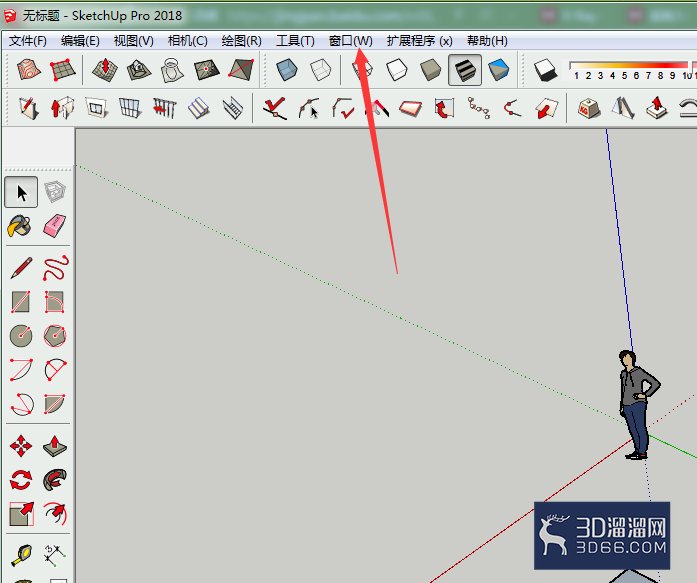Open the 视图(V) menu
The image size is (697, 583).
pyautogui.click(x=133, y=41)
